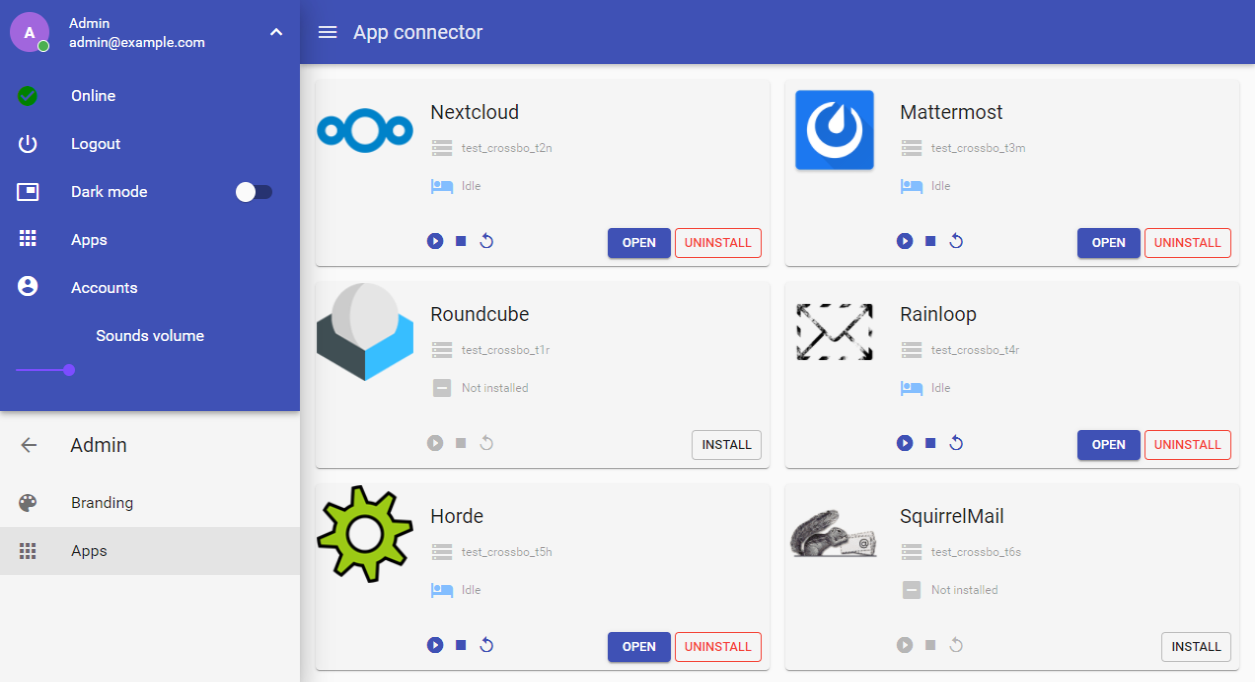Stop the Rainloop app
1255x682 pixels.
pyautogui.click(x=931, y=443)
